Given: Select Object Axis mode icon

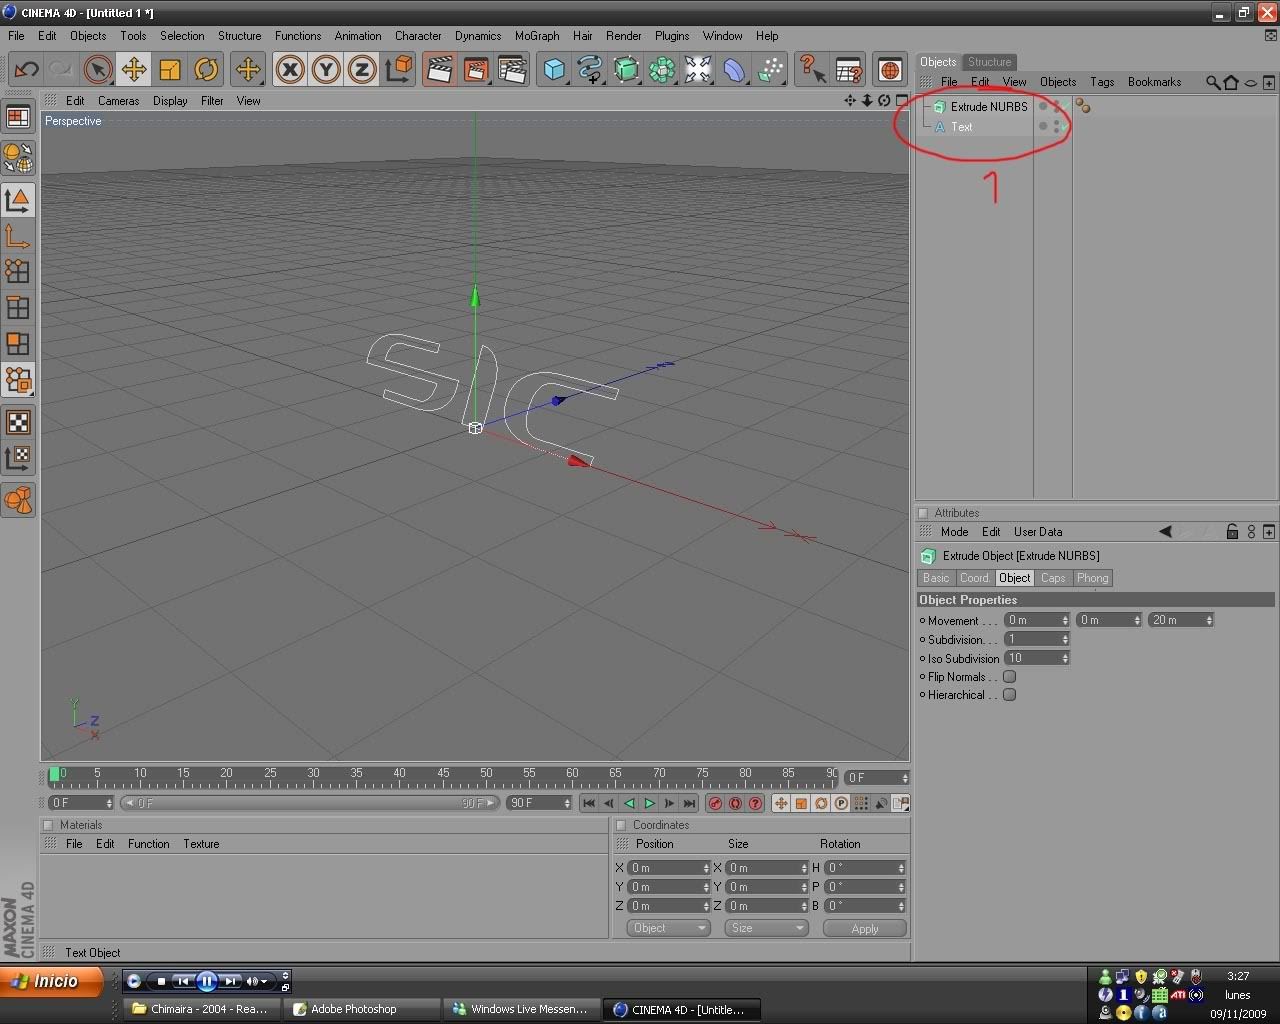Looking at the screenshot, I should pyautogui.click(x=18, y=236).
